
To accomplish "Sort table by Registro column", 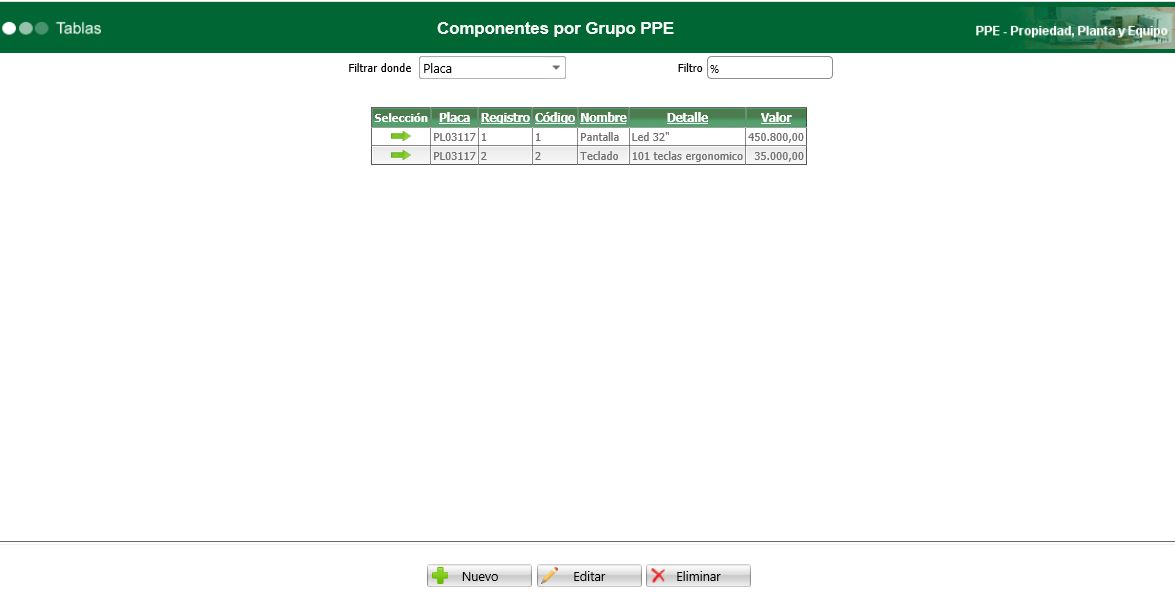I will [x=505, y=118].
